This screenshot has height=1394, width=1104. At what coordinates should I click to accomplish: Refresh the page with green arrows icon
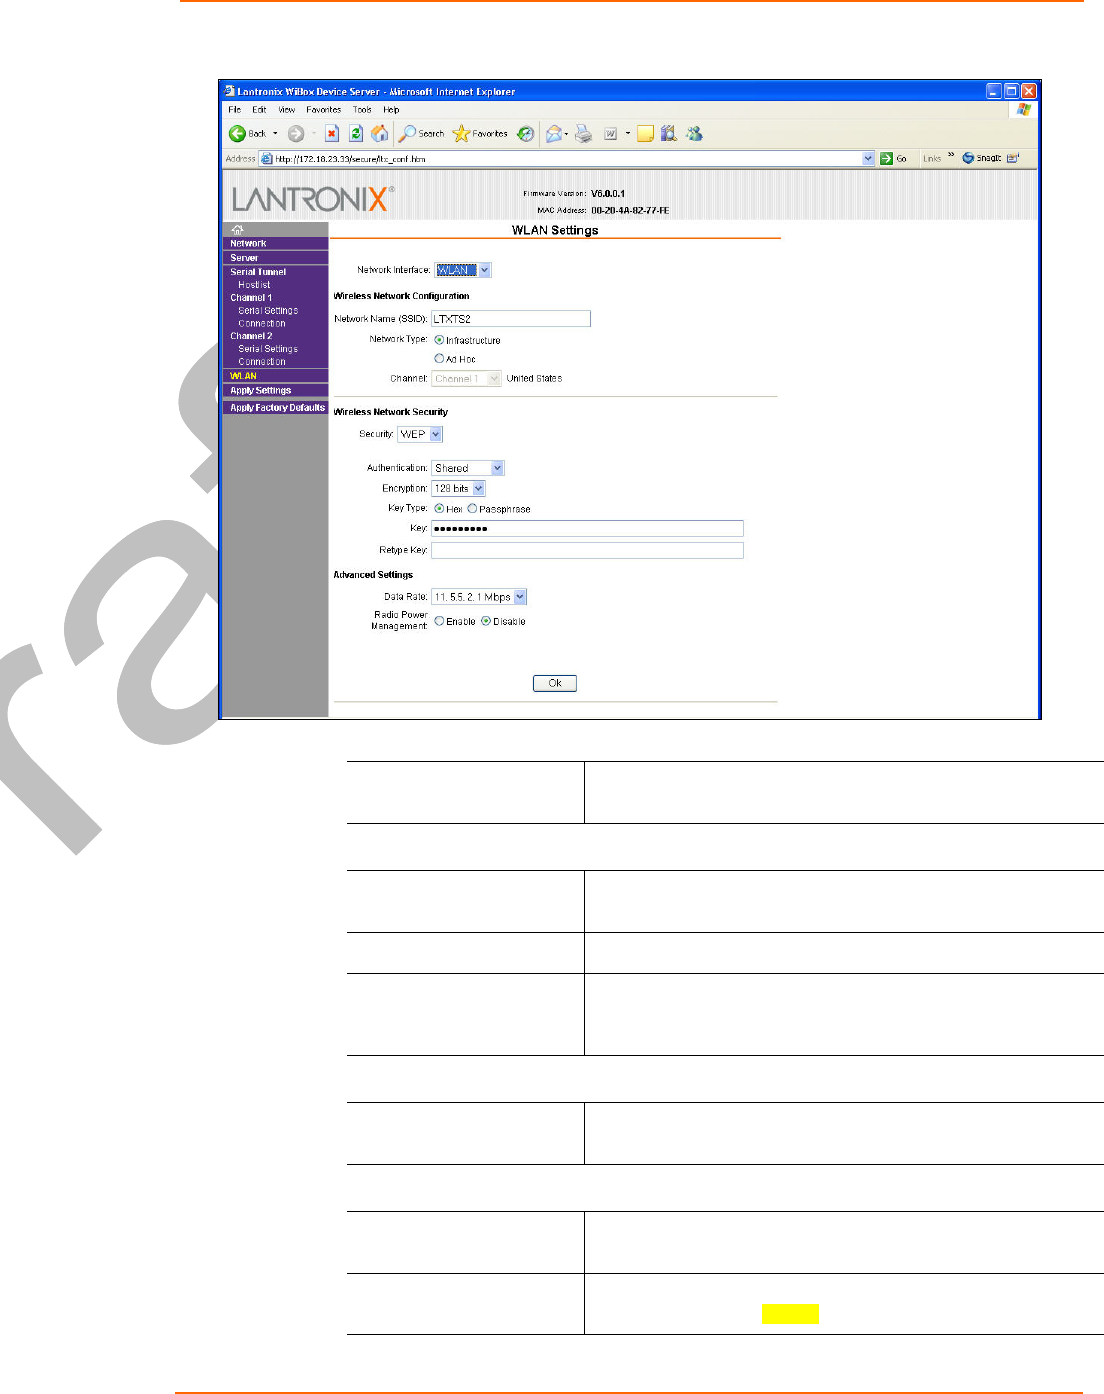click(x=355, y=133)
